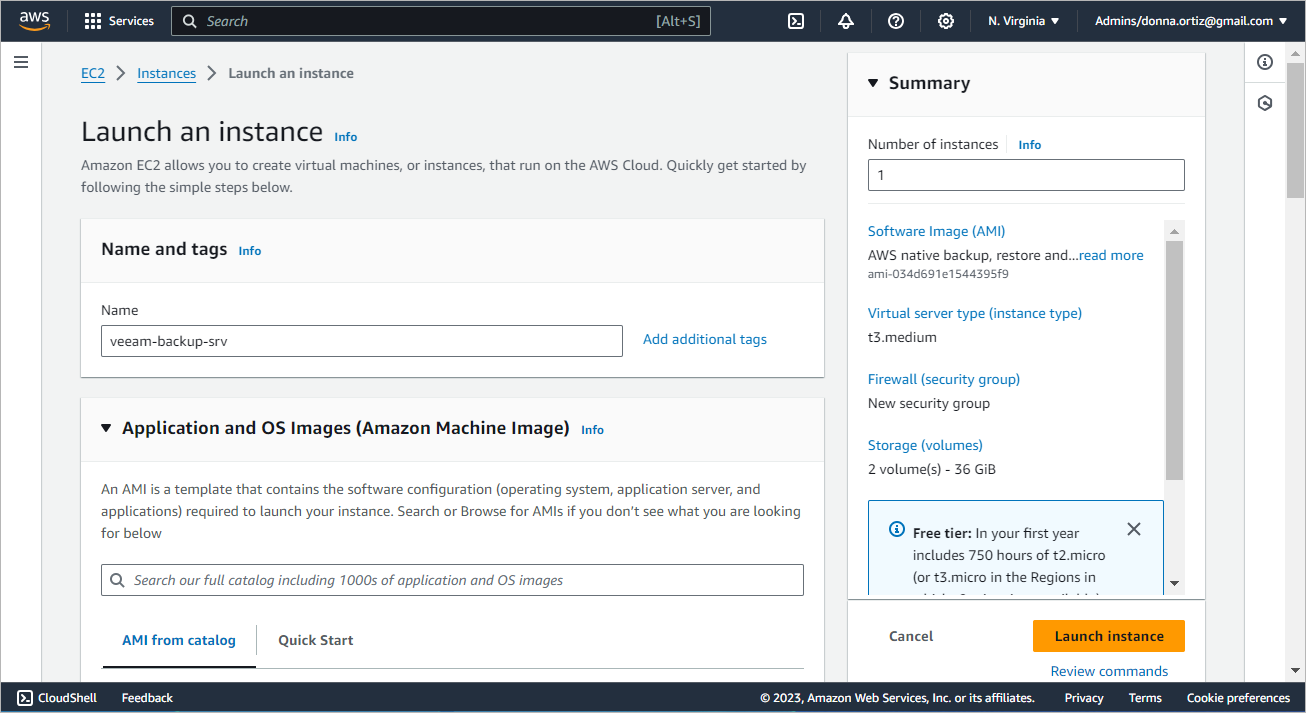Select the AMI from catalog tab

(178, 640)
